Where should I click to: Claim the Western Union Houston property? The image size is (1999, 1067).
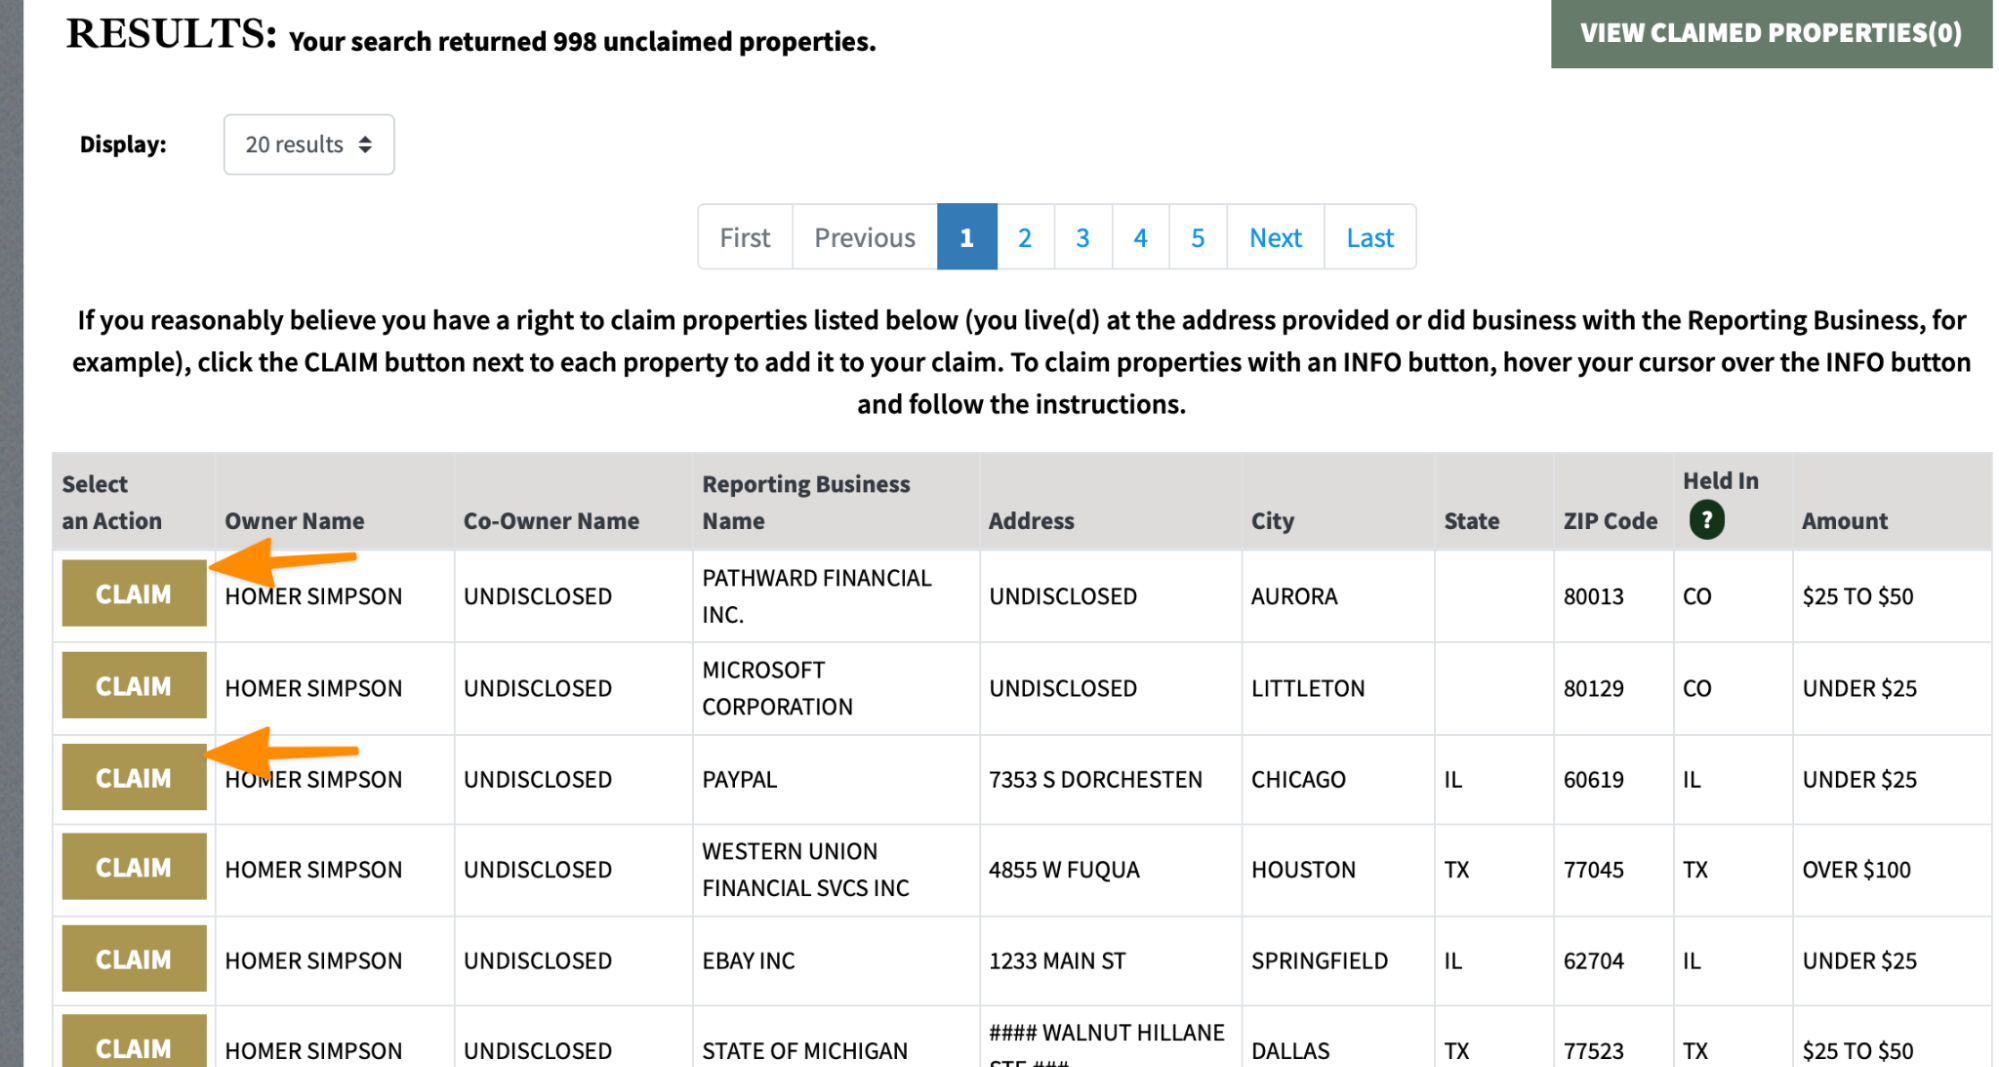click(x=134, y=867)
